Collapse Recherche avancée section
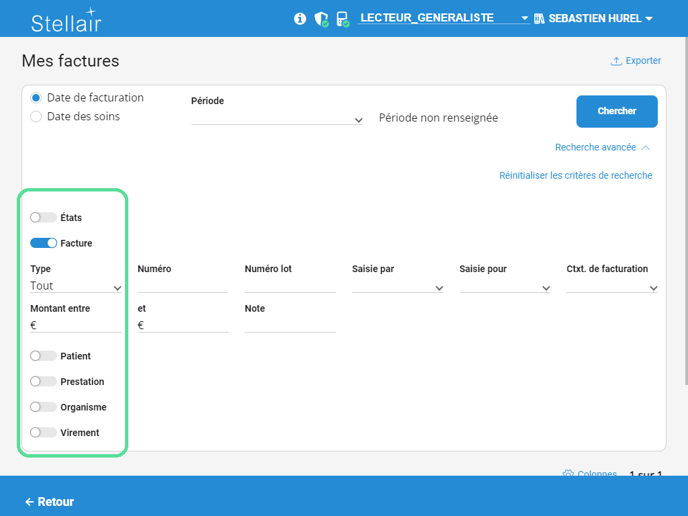Image resolution: width=688 pixels, height=516 pixels. [x=602, y=147]
